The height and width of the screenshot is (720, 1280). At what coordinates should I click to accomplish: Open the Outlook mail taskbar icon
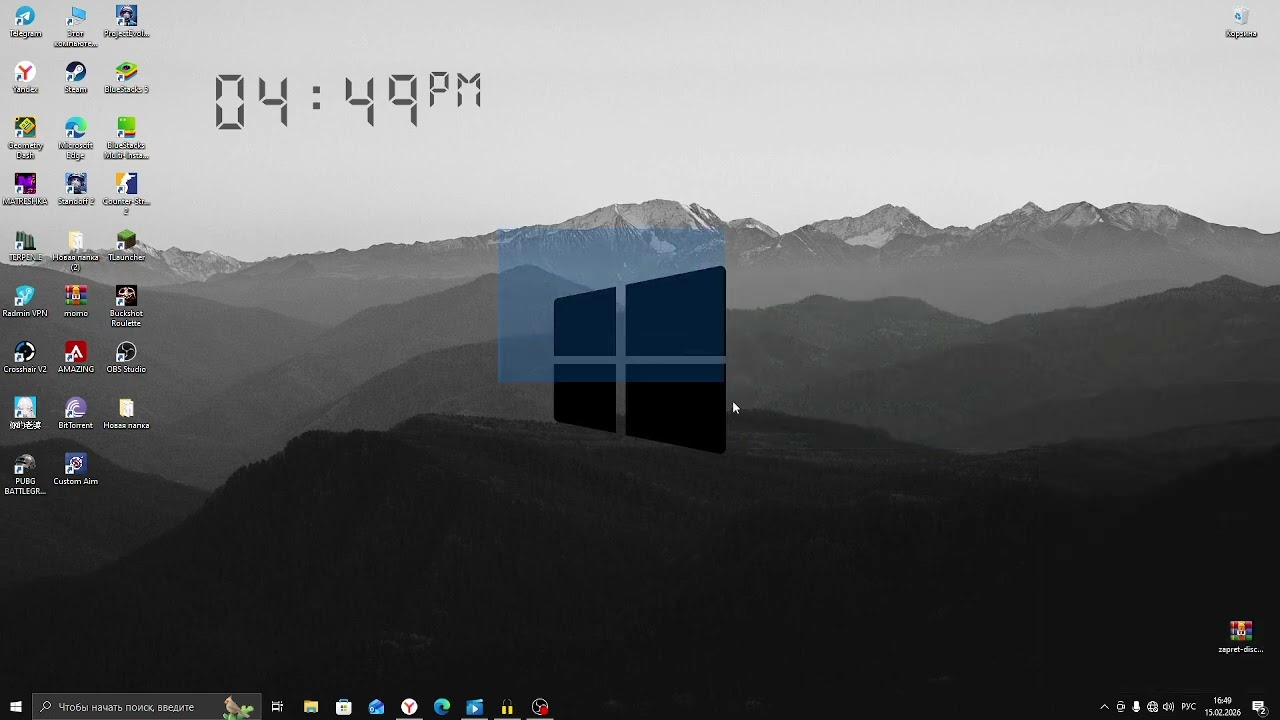(x=377, y=707)
